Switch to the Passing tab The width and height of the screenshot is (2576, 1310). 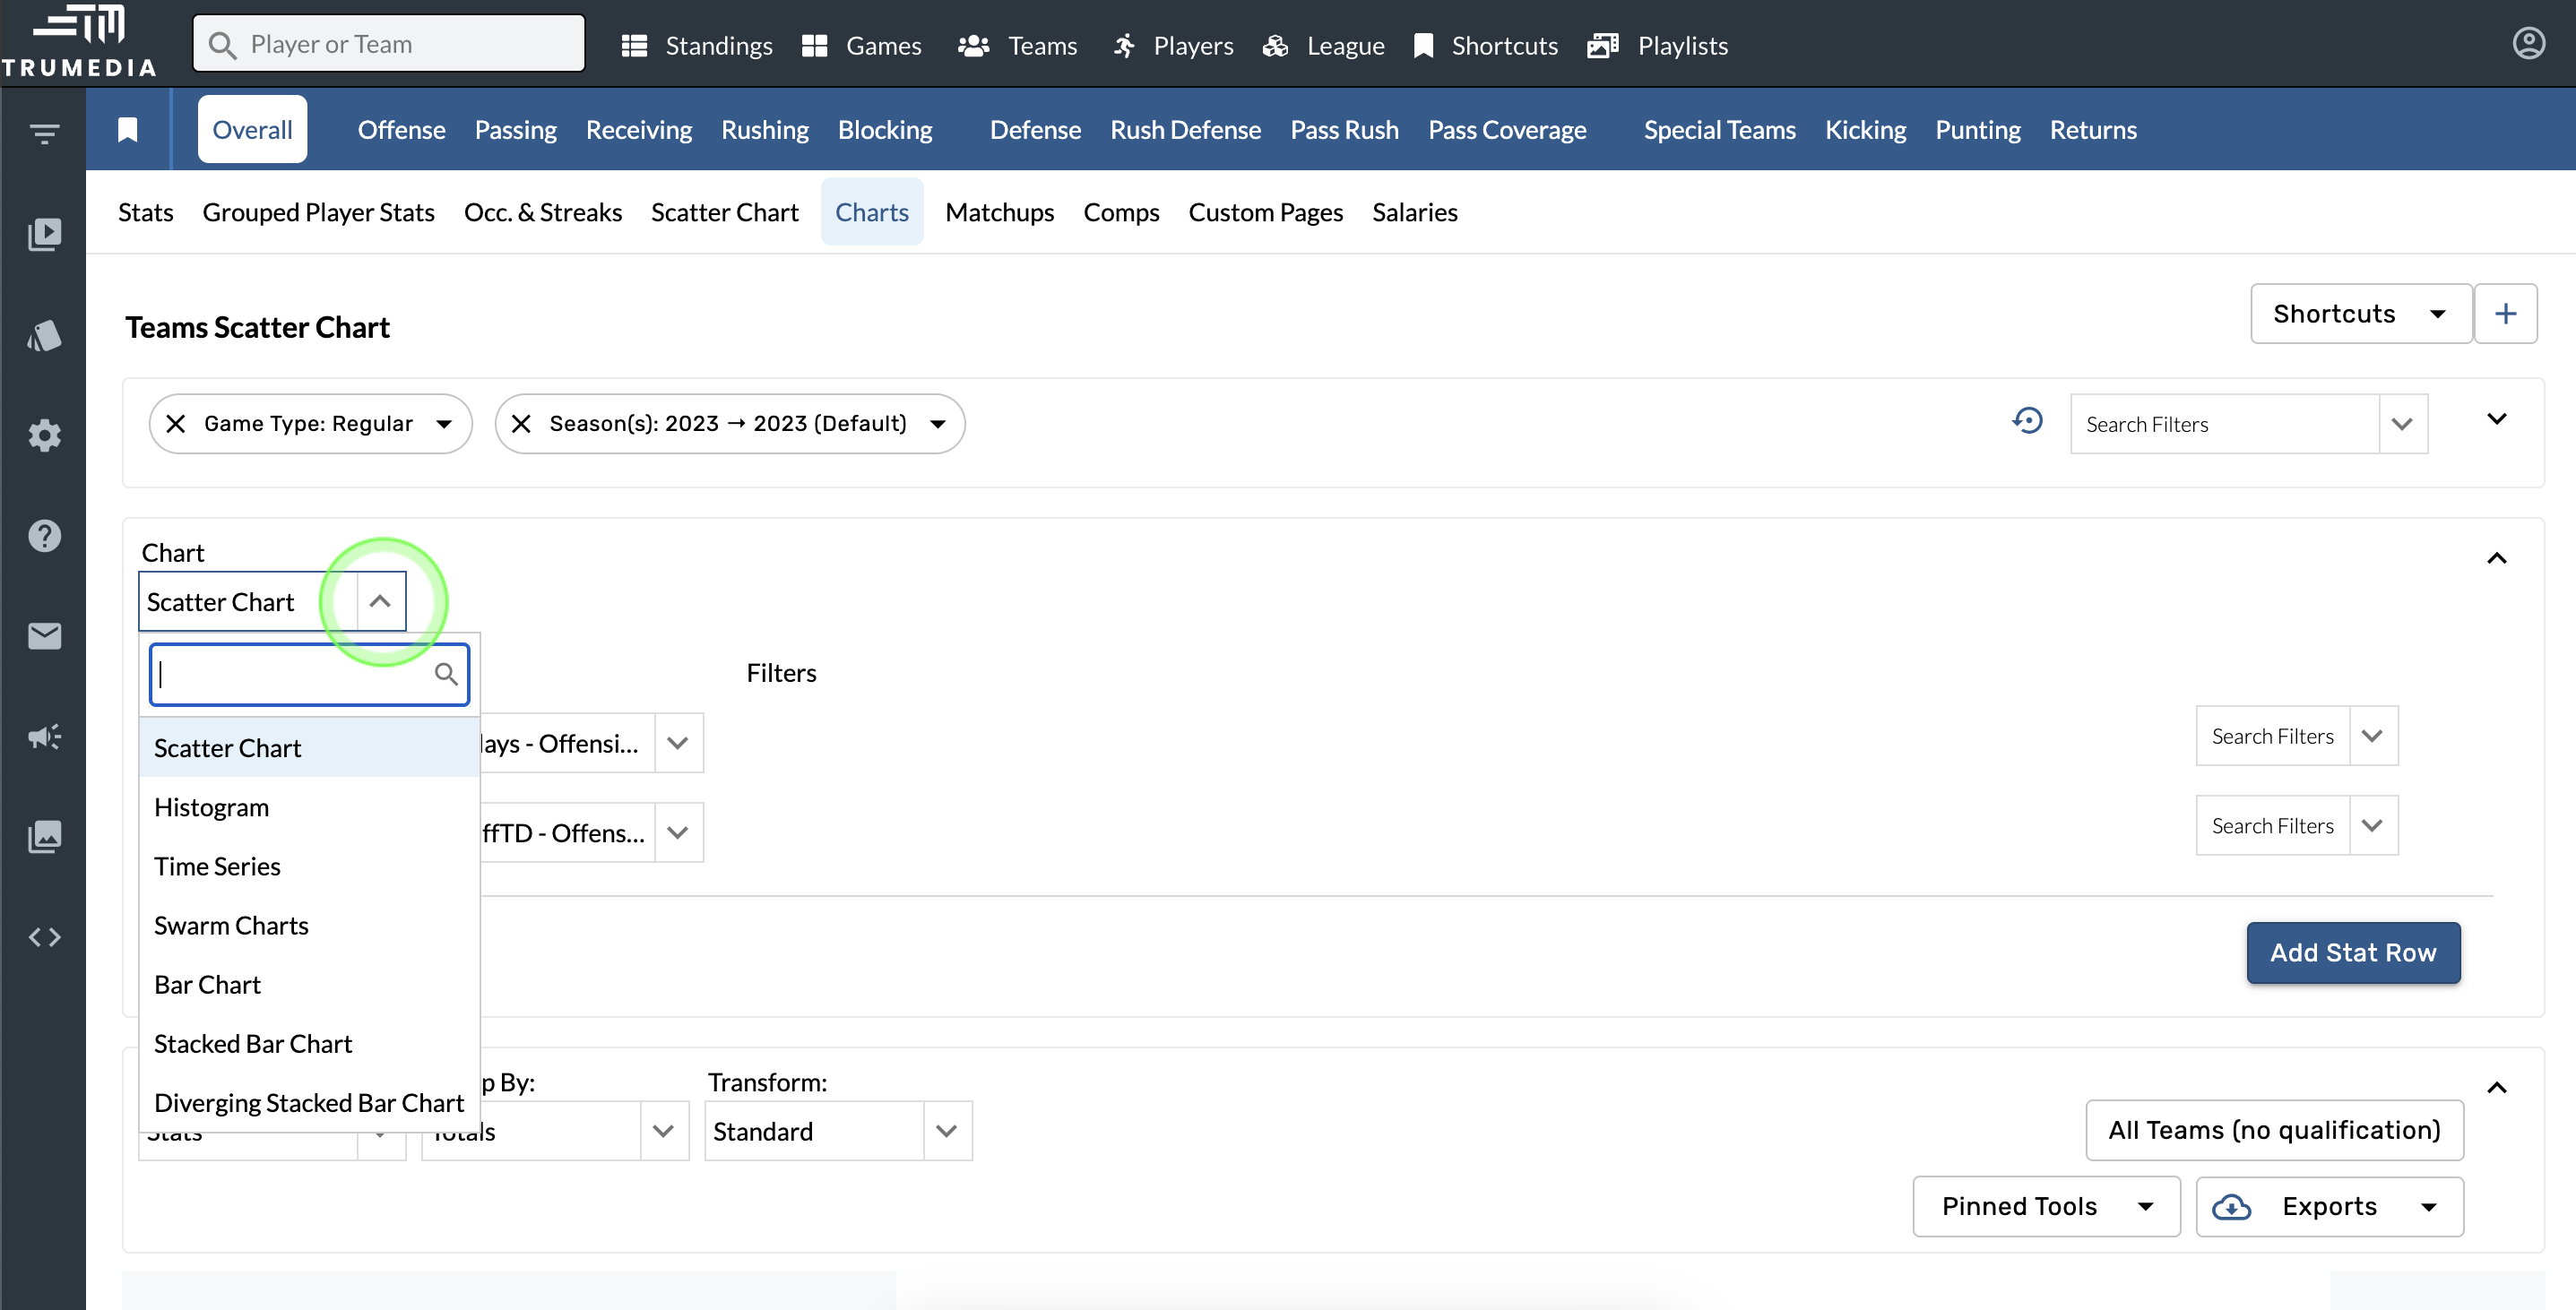pos(515,130)
